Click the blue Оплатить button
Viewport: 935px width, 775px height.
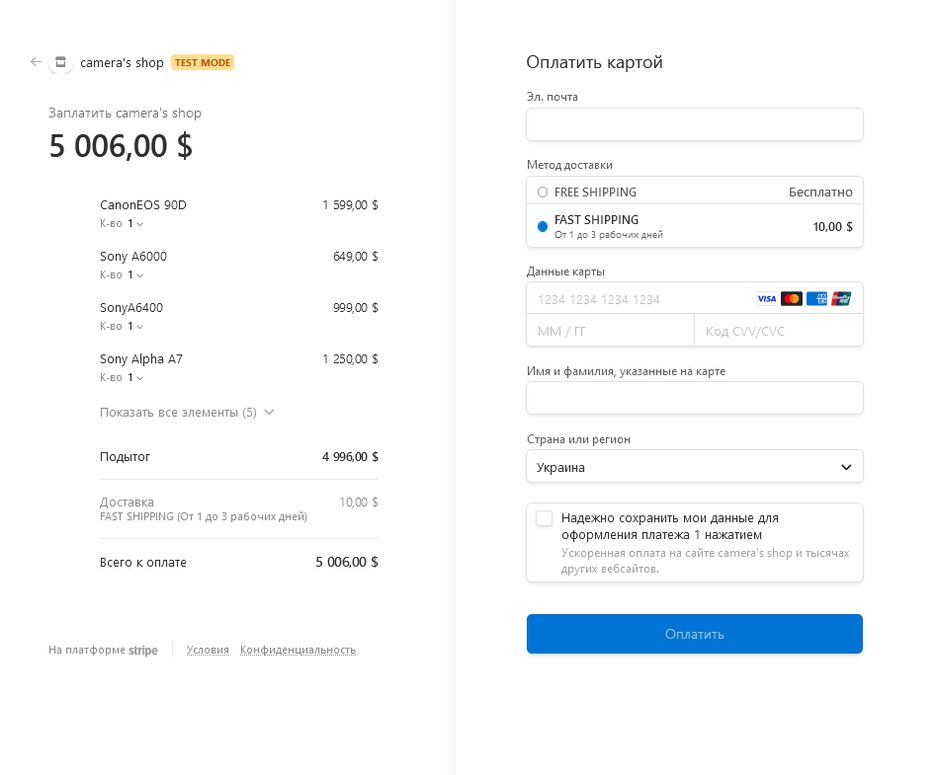pos(695,634)
